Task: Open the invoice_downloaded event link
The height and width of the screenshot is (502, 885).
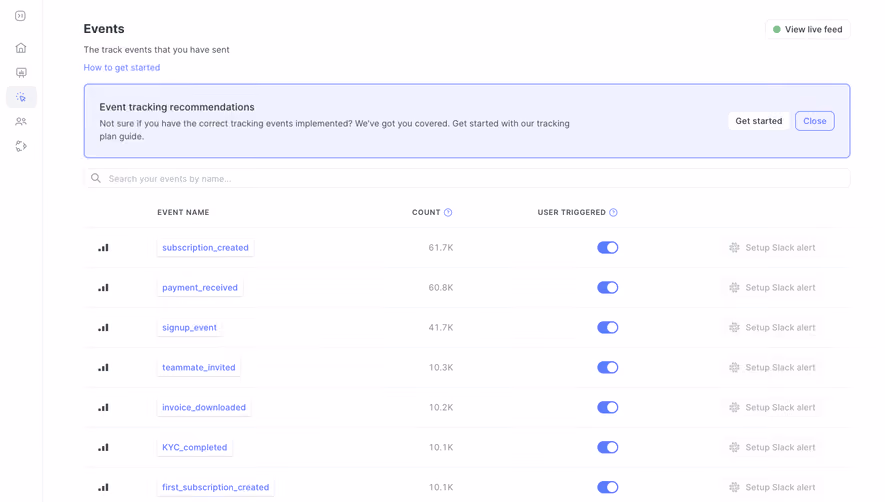Action: coord(204,407)
